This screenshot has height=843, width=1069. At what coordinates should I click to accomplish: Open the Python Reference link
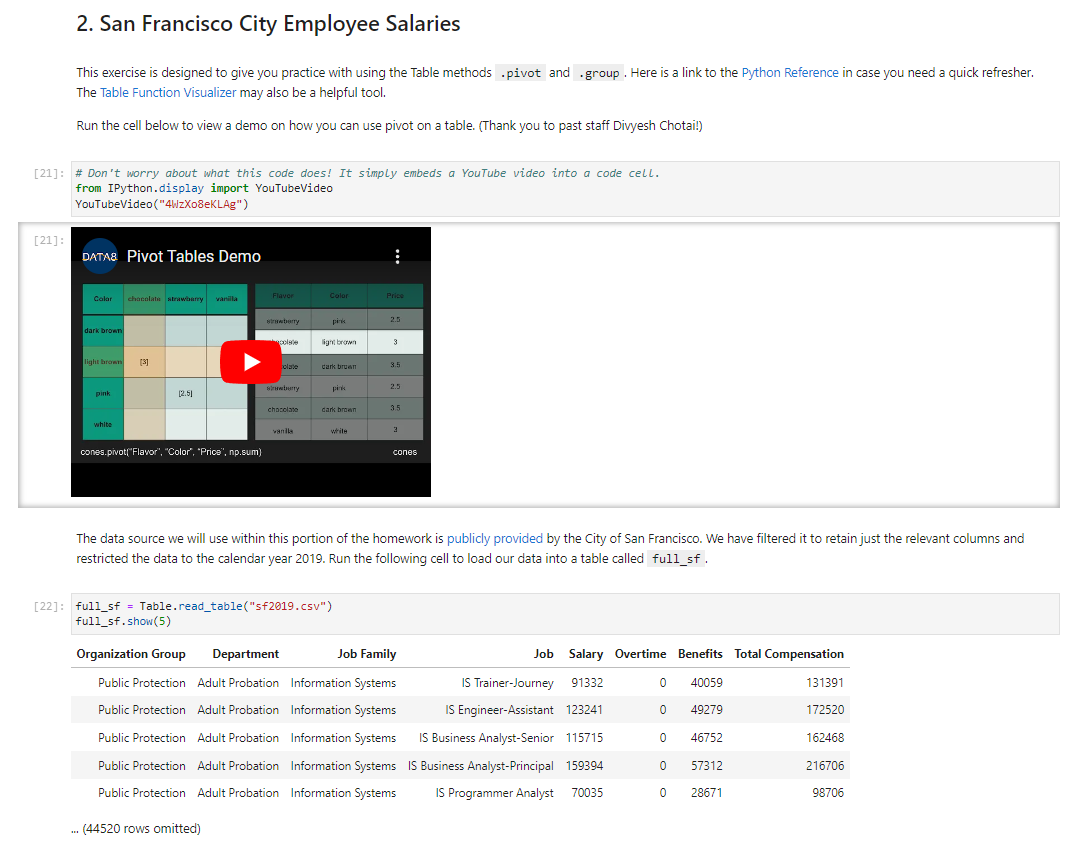(789, 72)
